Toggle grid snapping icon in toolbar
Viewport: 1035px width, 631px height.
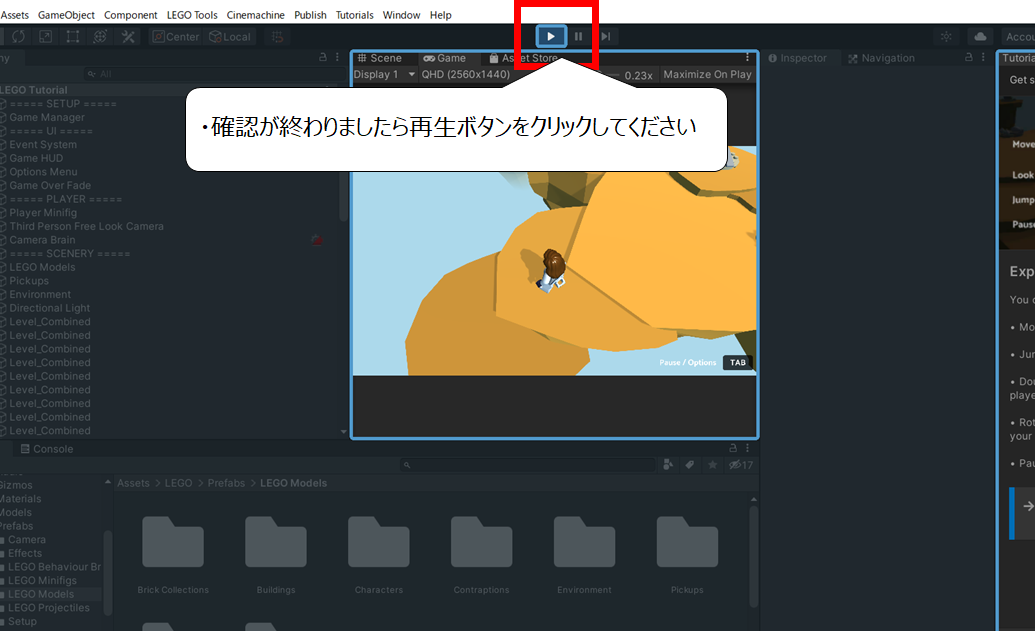click(x=277, y=37)
